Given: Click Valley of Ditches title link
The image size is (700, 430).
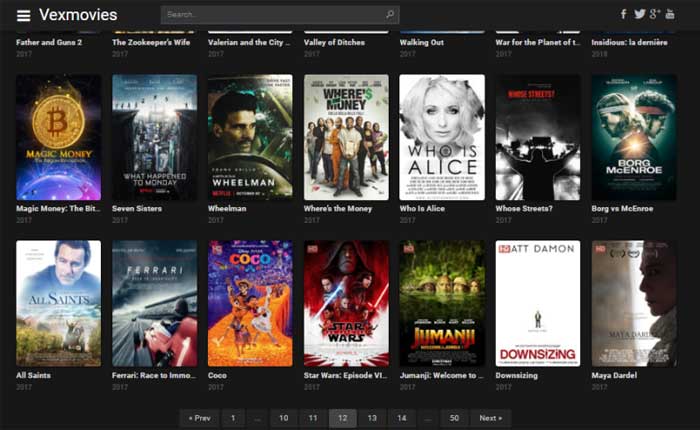Looking at the screenshot, I should 334,42.
